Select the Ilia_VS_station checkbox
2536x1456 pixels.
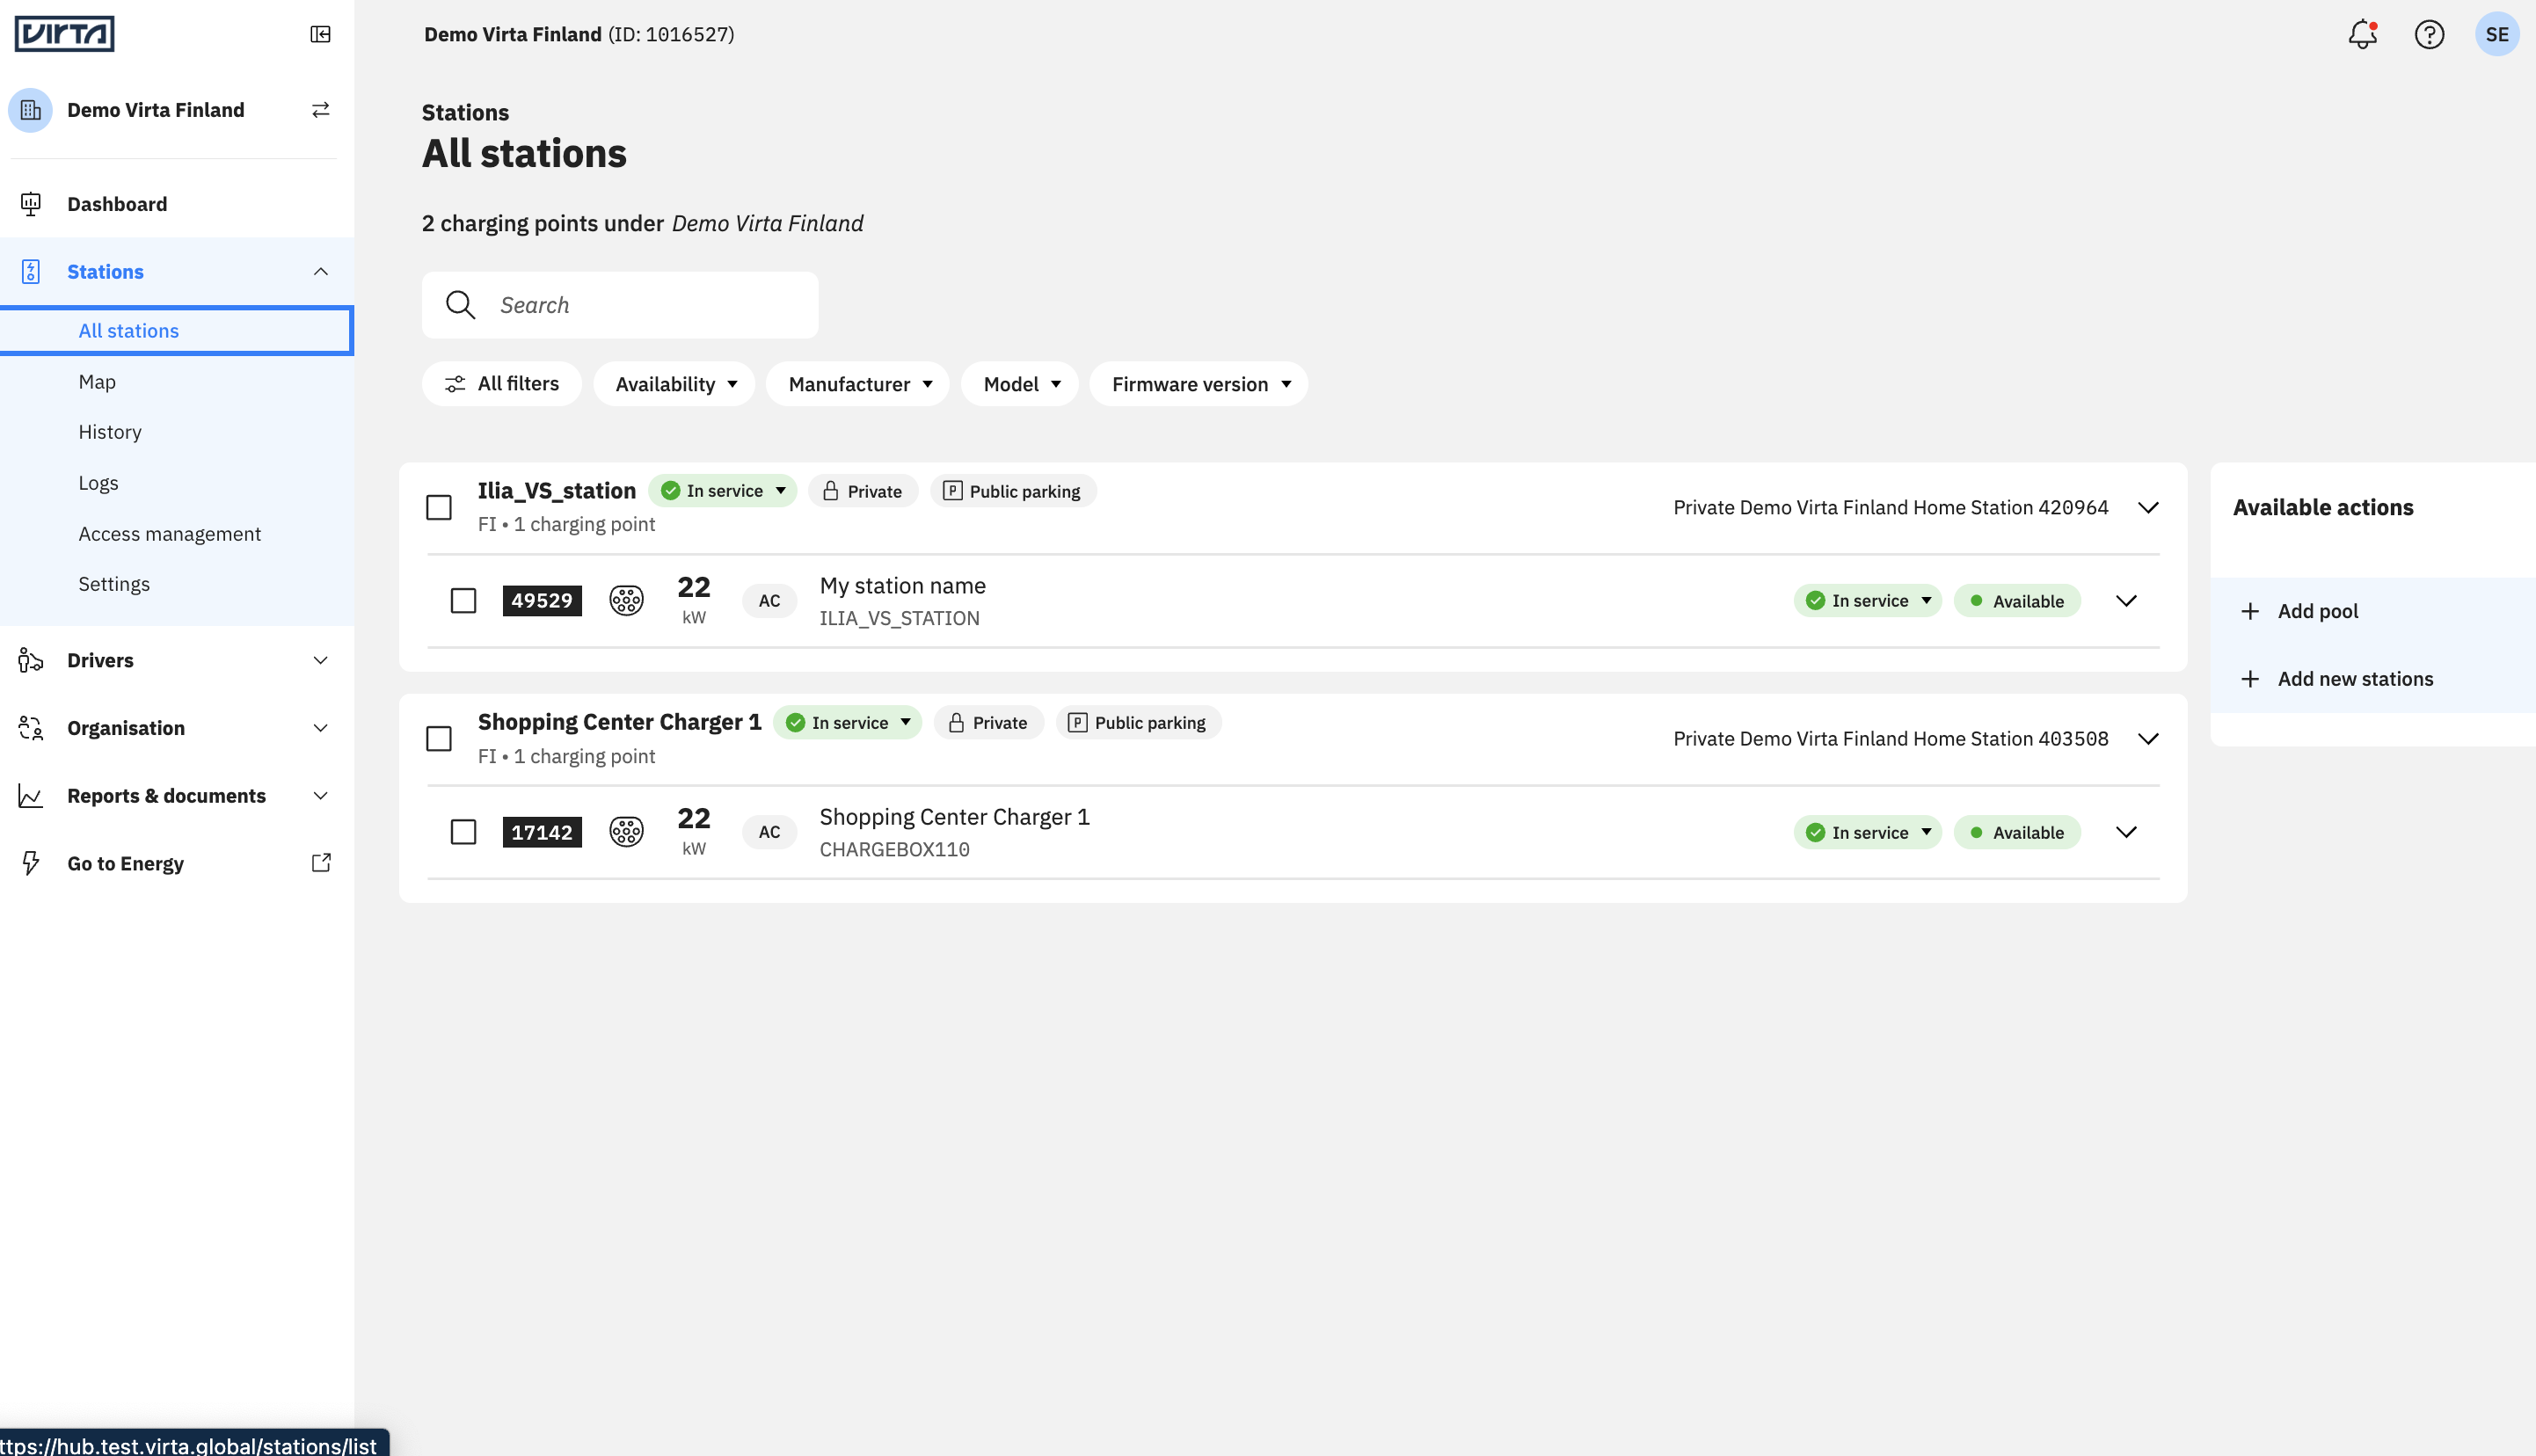click(439, 507)
